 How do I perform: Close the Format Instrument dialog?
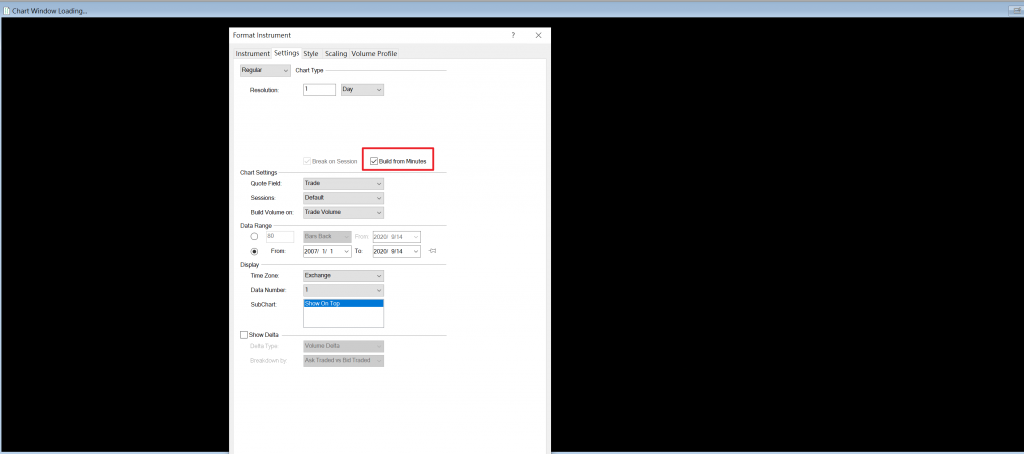click(x=538, y=35)
